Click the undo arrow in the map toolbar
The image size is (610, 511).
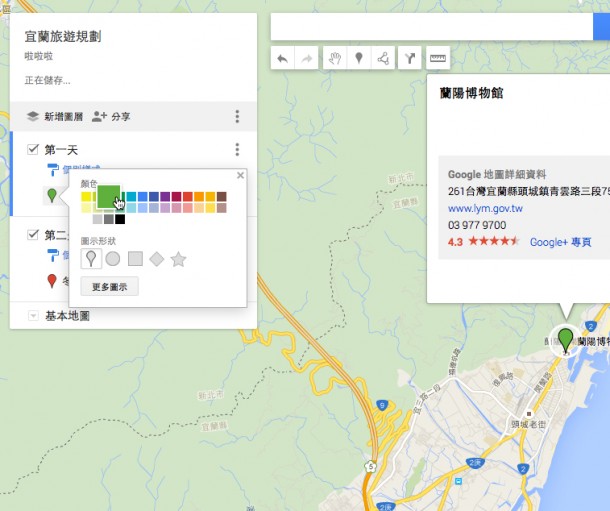pos(283,59)
